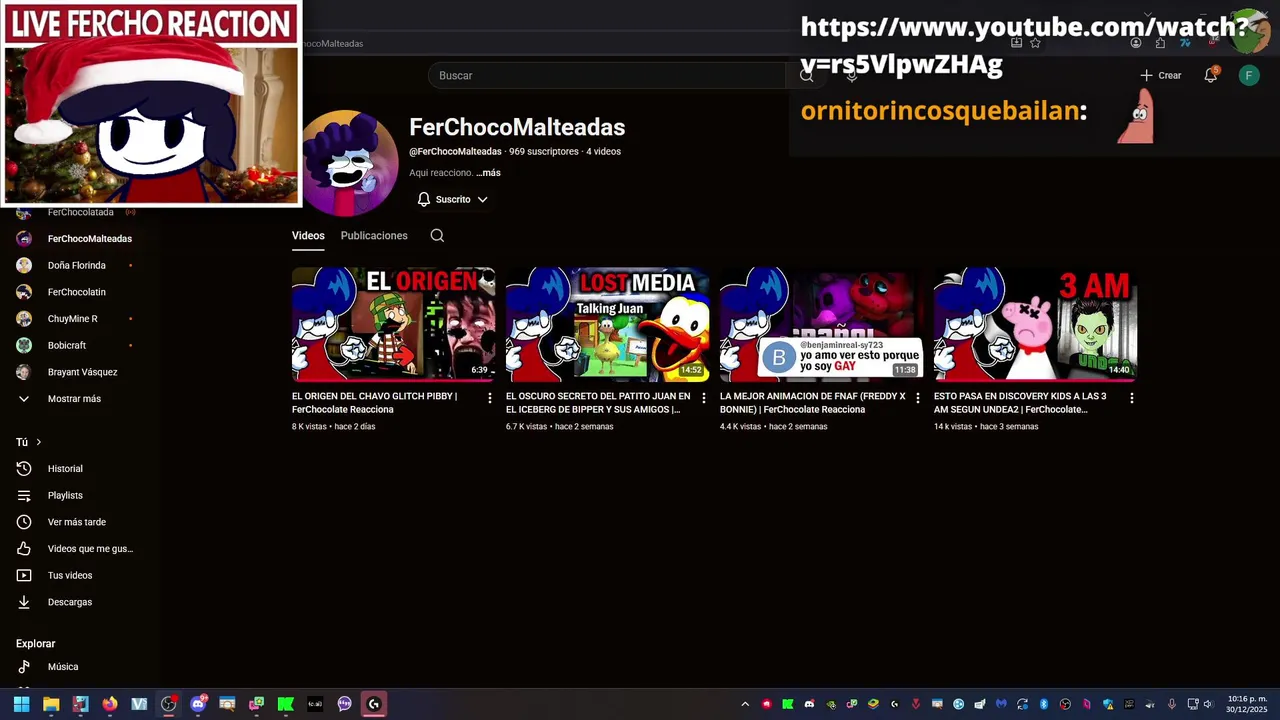Click the Crear button

click(x=1161, y=75)
